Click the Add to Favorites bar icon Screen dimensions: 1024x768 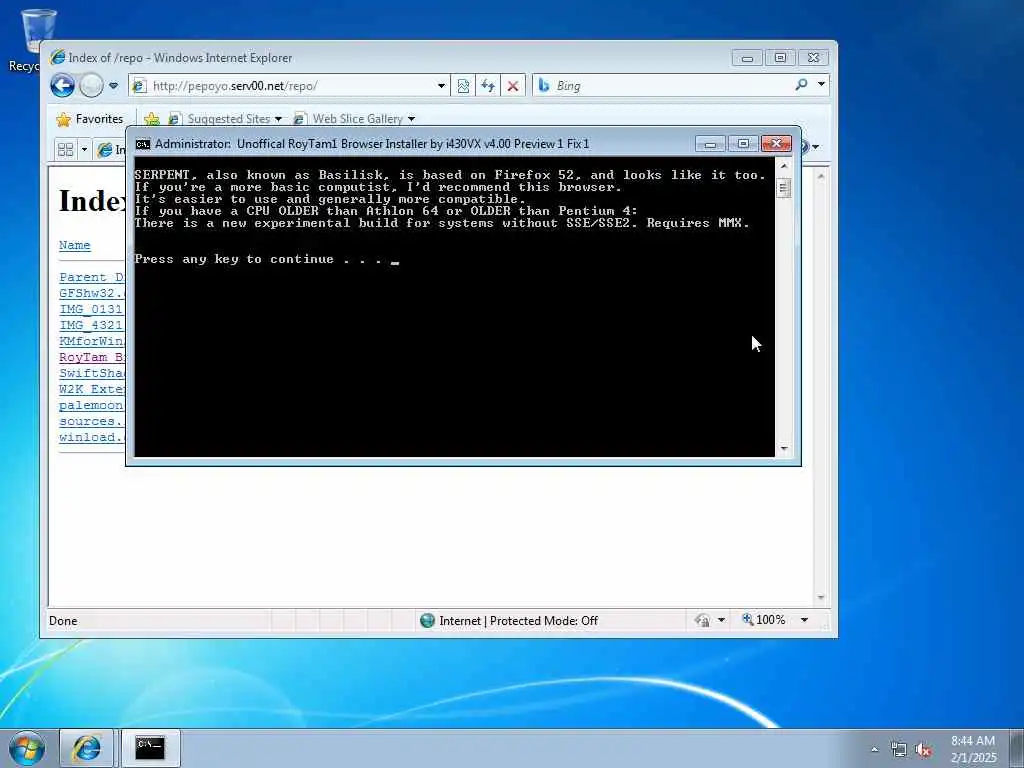(152, 119)
